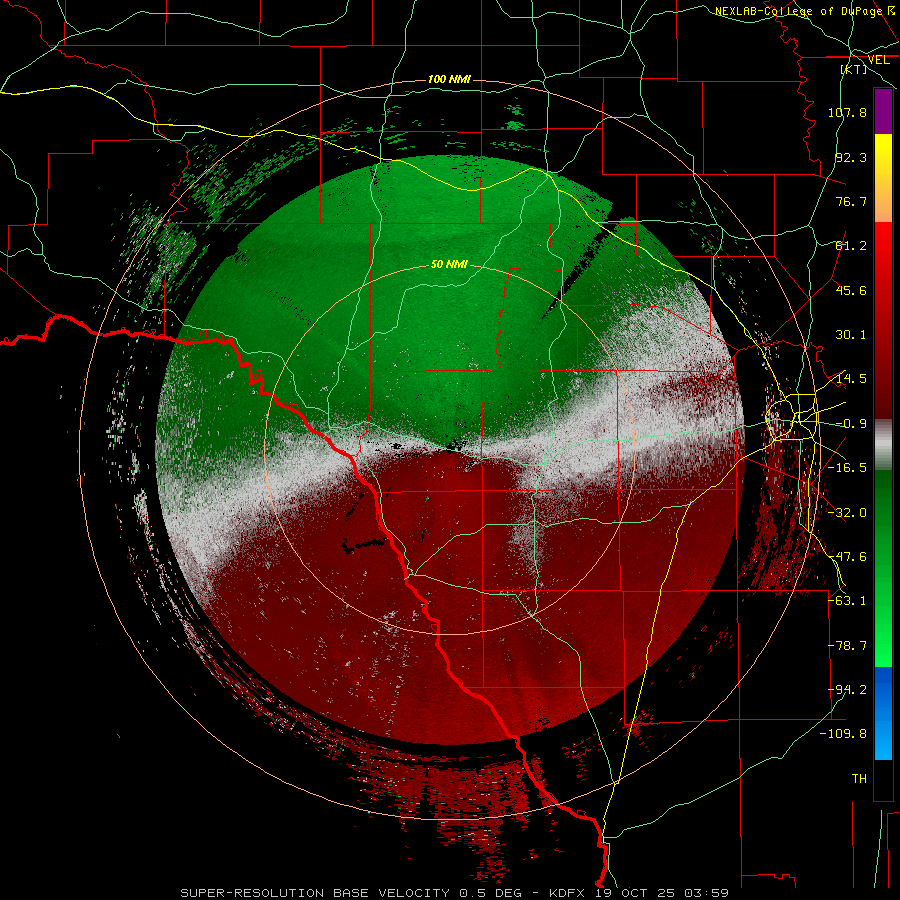The image size is (900, 900).
Task: Click the 107.8 velocity scale value
Action: click(x=847, y=112)
